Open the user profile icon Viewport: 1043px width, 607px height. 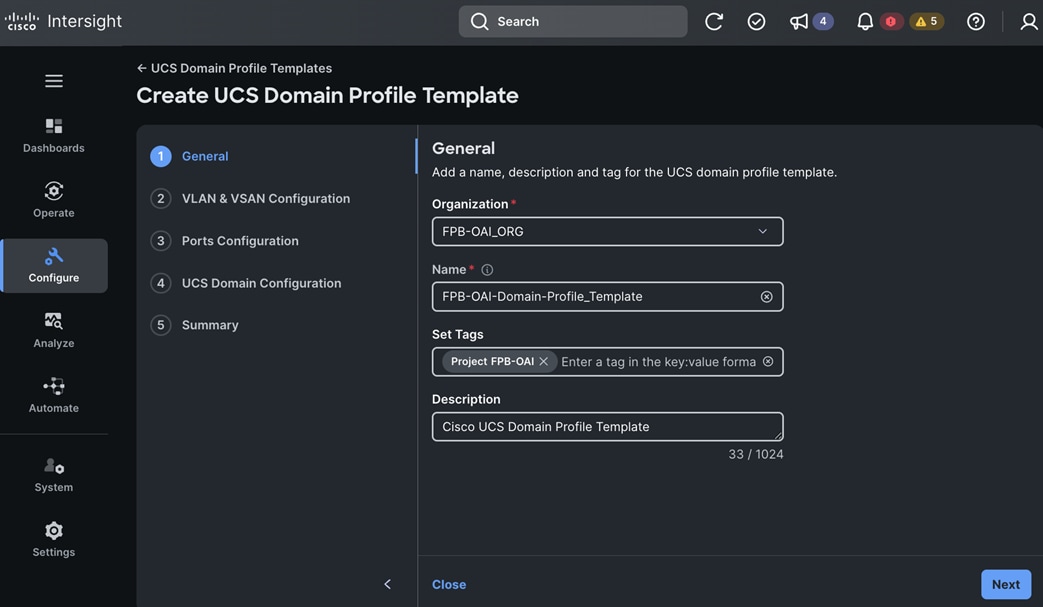1028,21
